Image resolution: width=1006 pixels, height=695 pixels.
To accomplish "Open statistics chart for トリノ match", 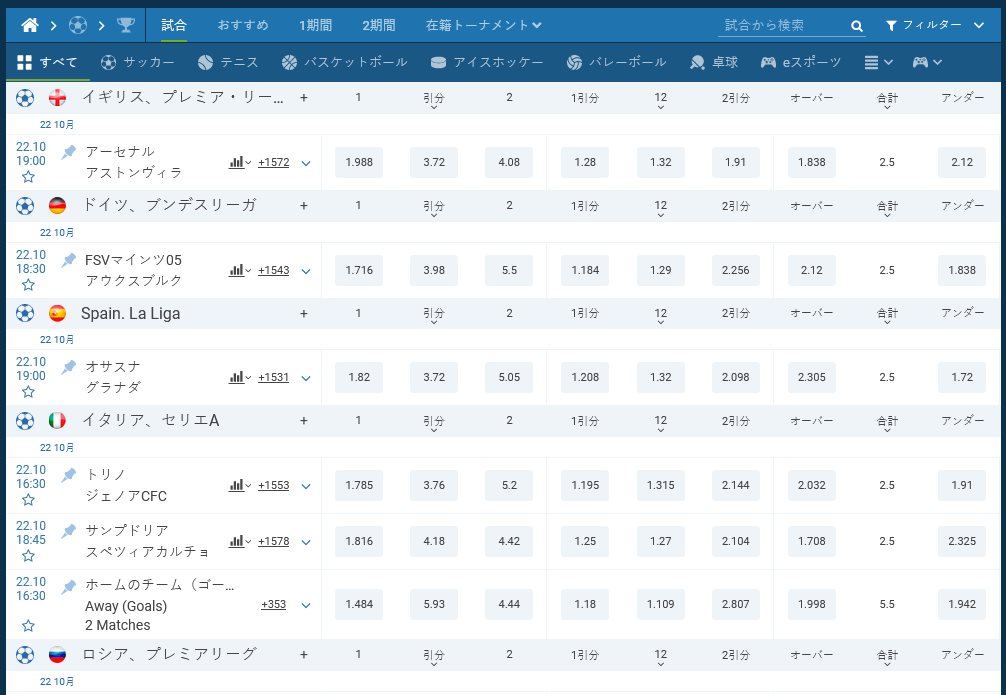I will coord(239,485).
